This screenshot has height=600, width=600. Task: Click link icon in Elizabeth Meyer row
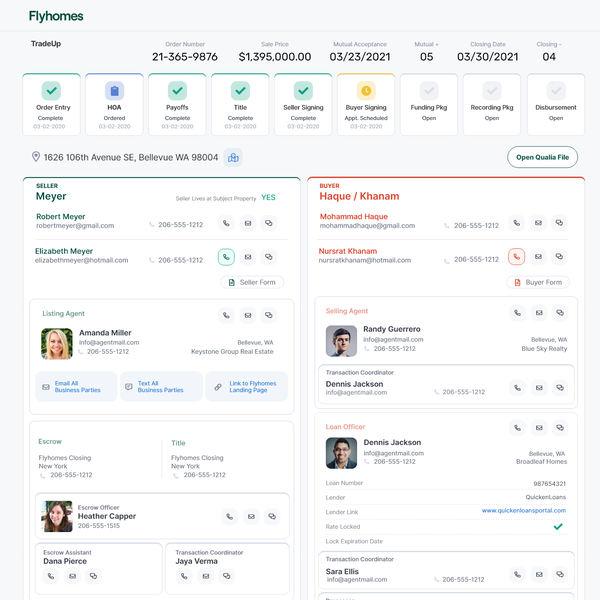pyautogui.click(x=269, y=257)
